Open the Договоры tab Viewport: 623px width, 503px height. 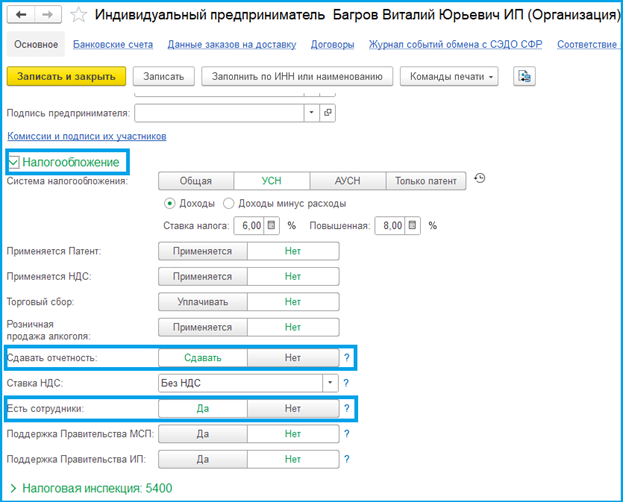332,45
